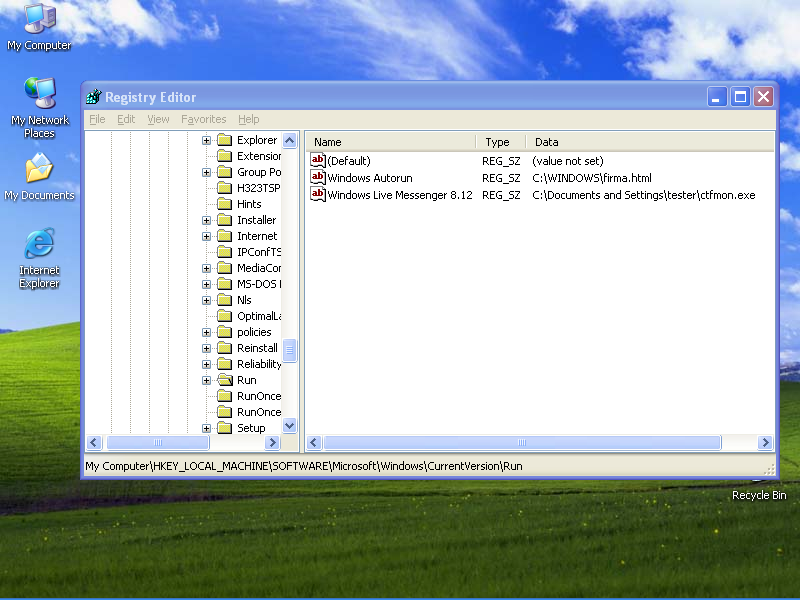The width and height of the screenshot is (800, 600).
Task: Expand the MS-DOS registry key
Action: [x=206, y=284]
